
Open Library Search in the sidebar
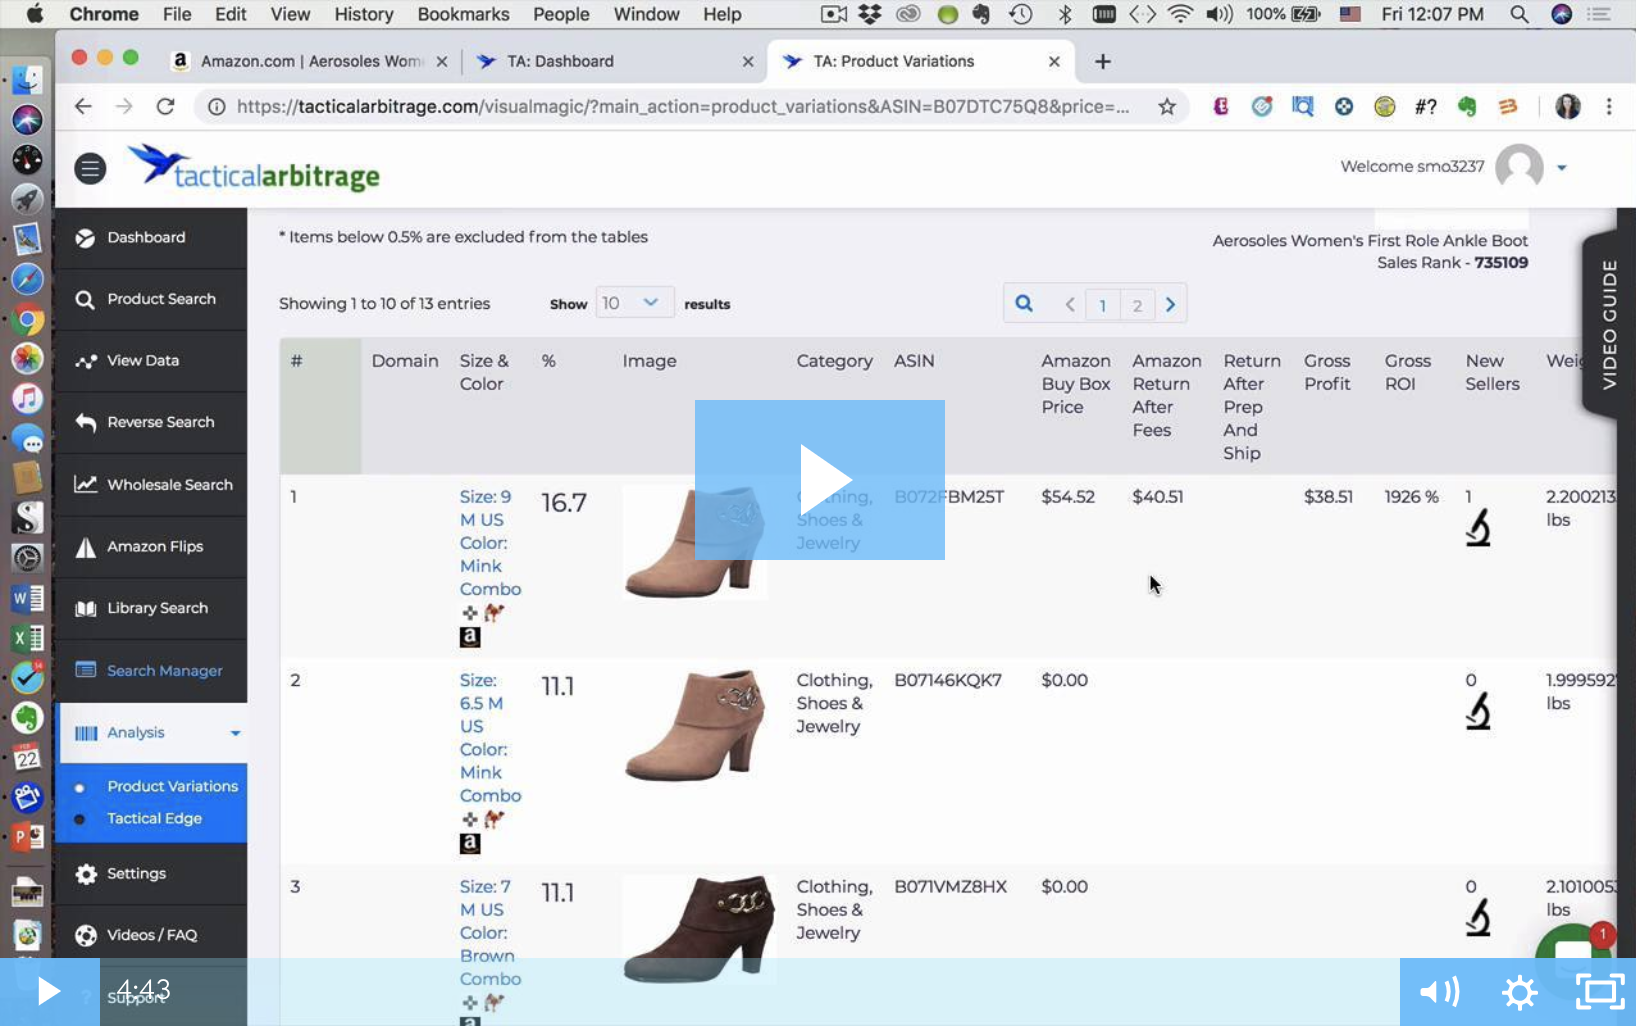[151, 608]
